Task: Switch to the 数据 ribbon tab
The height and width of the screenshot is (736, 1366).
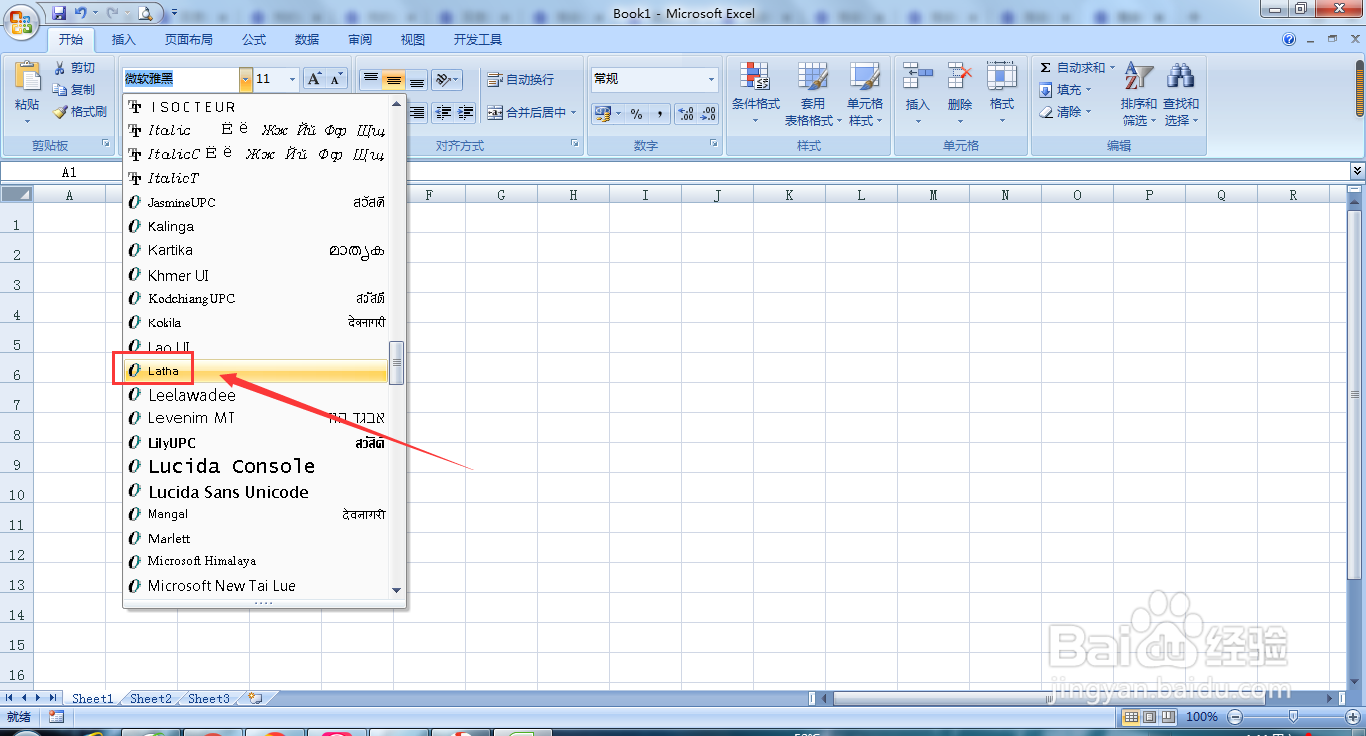Action: click(x=307, y=40)
